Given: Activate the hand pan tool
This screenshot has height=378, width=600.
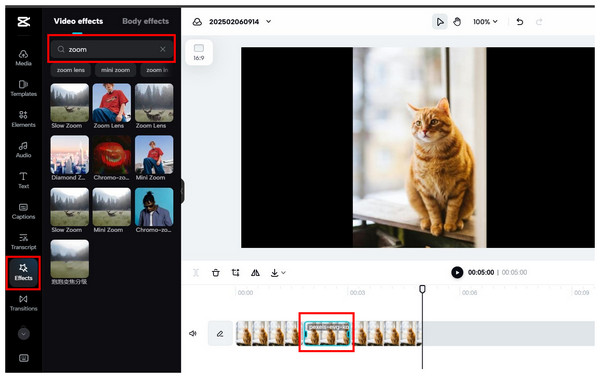Looking at the screenshot, I should [x=457, y=22].
